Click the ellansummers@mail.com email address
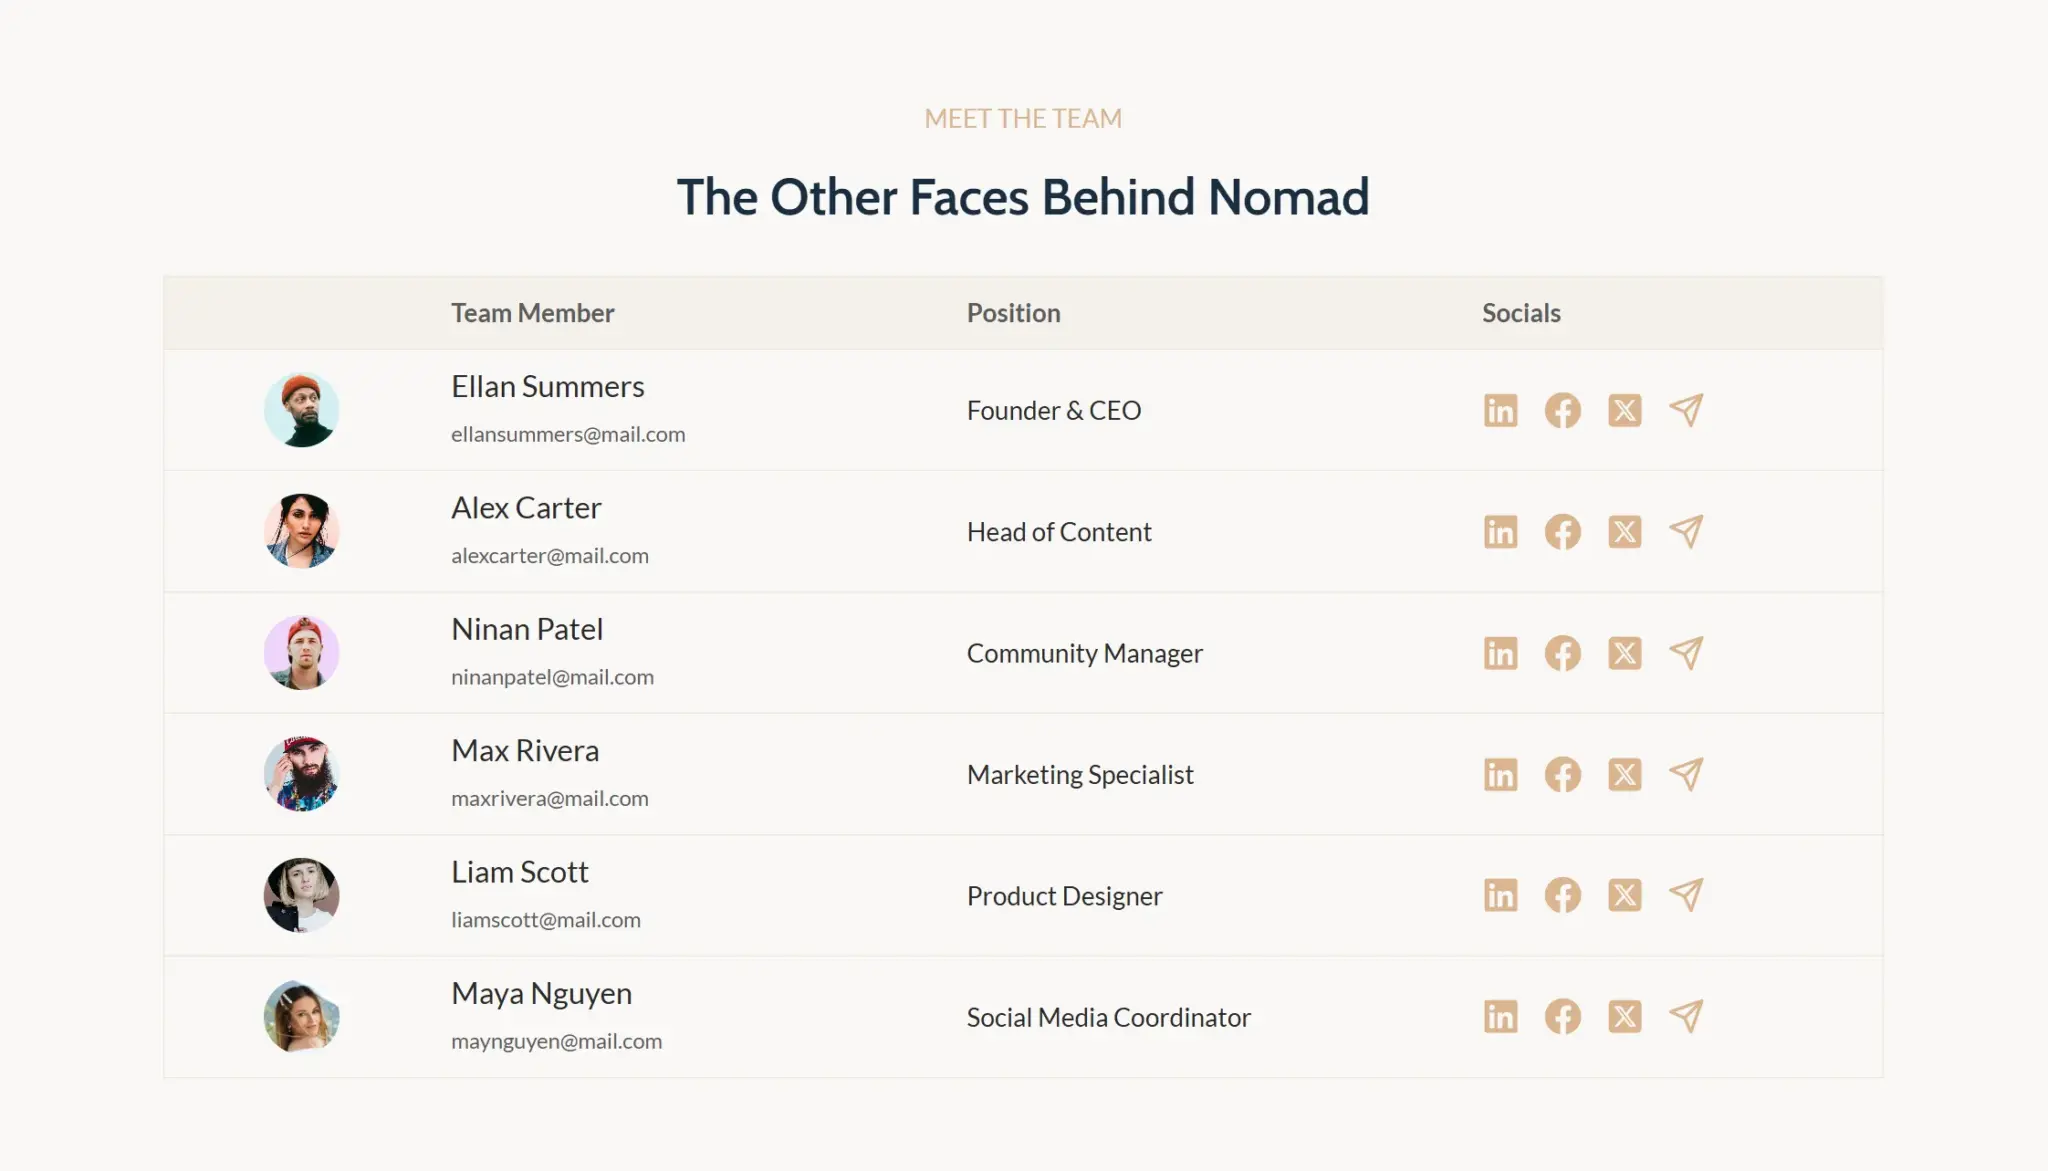 point(568,434)
